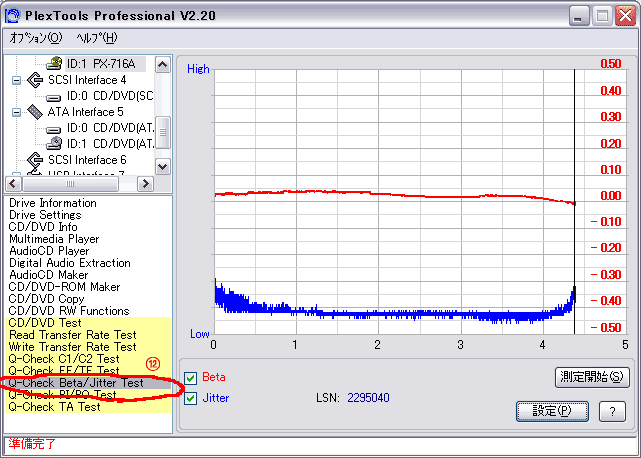Click the device tree vertical scrollbar thumb
The image size is (641, 458).
163,132
